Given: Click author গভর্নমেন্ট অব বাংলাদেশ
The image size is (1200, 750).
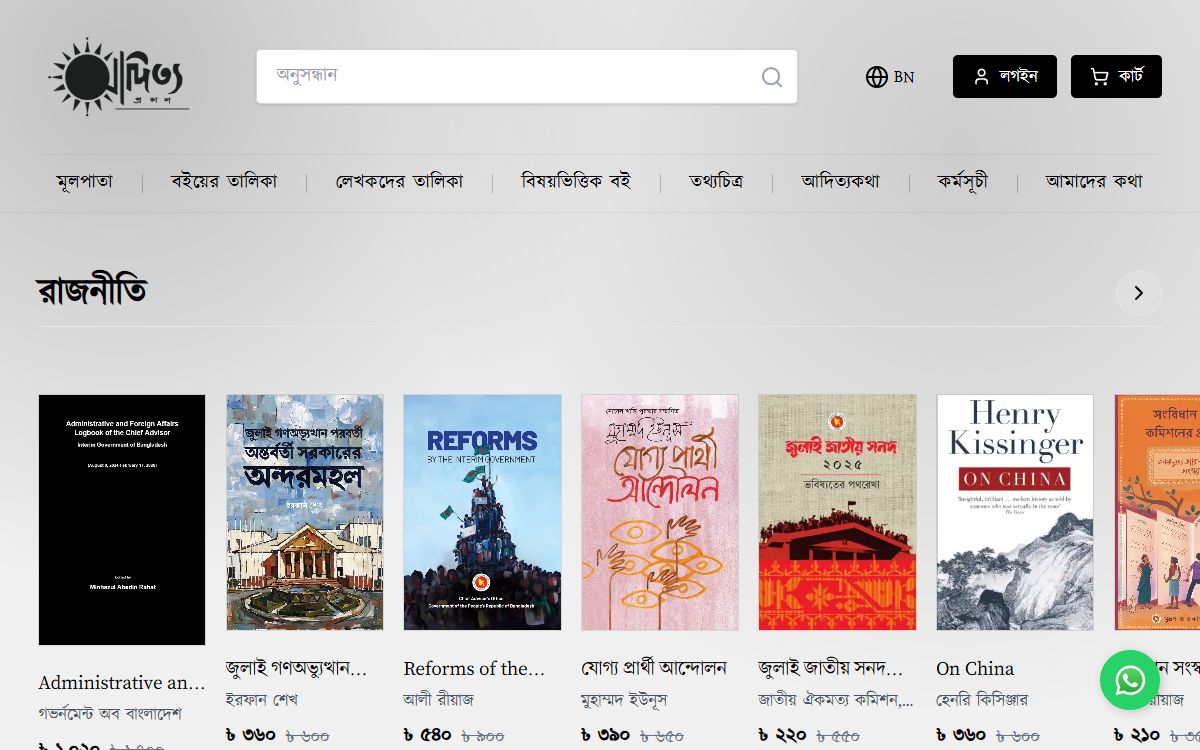Looking at the screenshot, I should click(110, 715).
